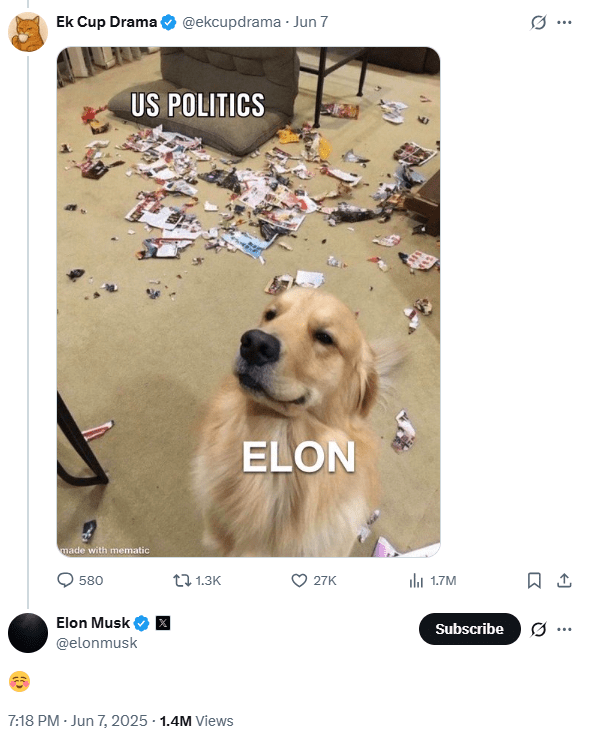Click Grok icon beside Subscribe button
This screenshot has width=589, height=741.
(538, 629)
